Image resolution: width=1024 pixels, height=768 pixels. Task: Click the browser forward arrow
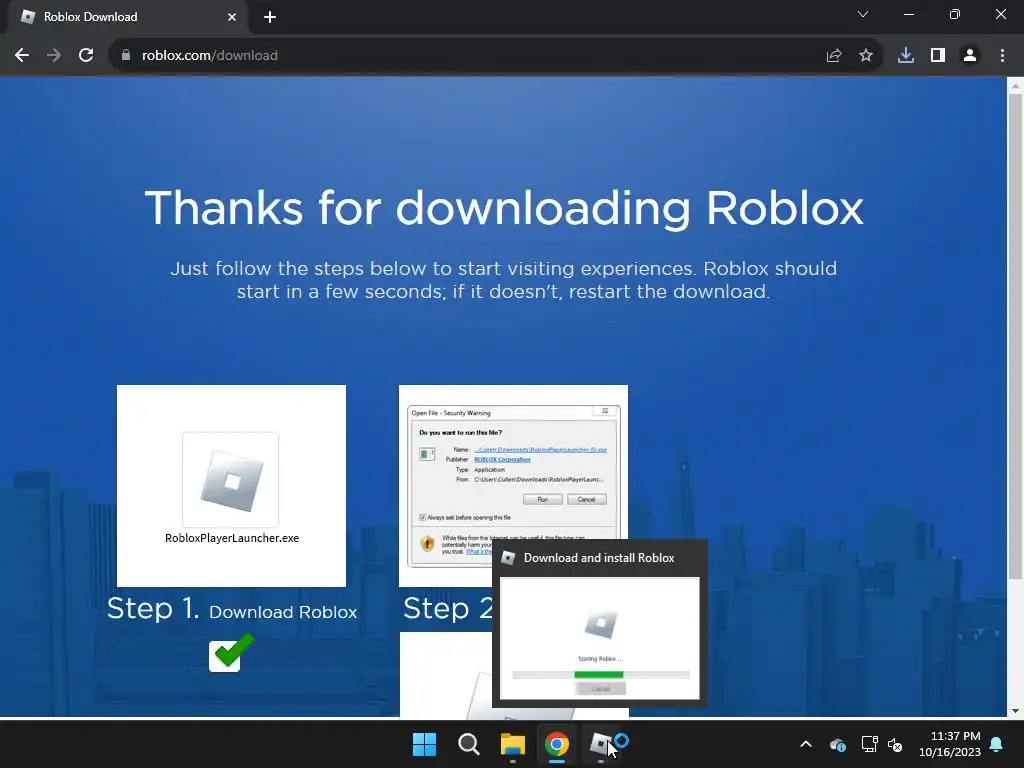(54, 56)
